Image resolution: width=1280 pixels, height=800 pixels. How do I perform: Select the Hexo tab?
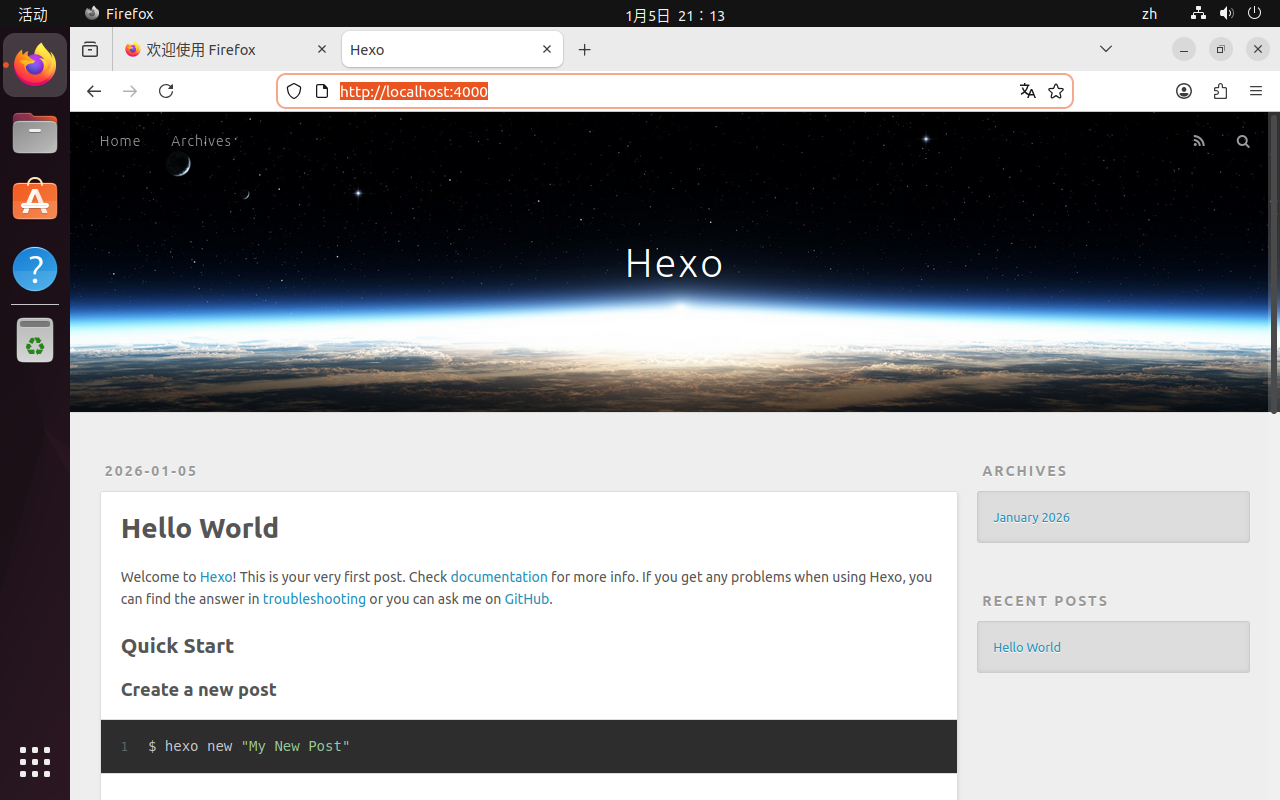(x=452, y=49)
